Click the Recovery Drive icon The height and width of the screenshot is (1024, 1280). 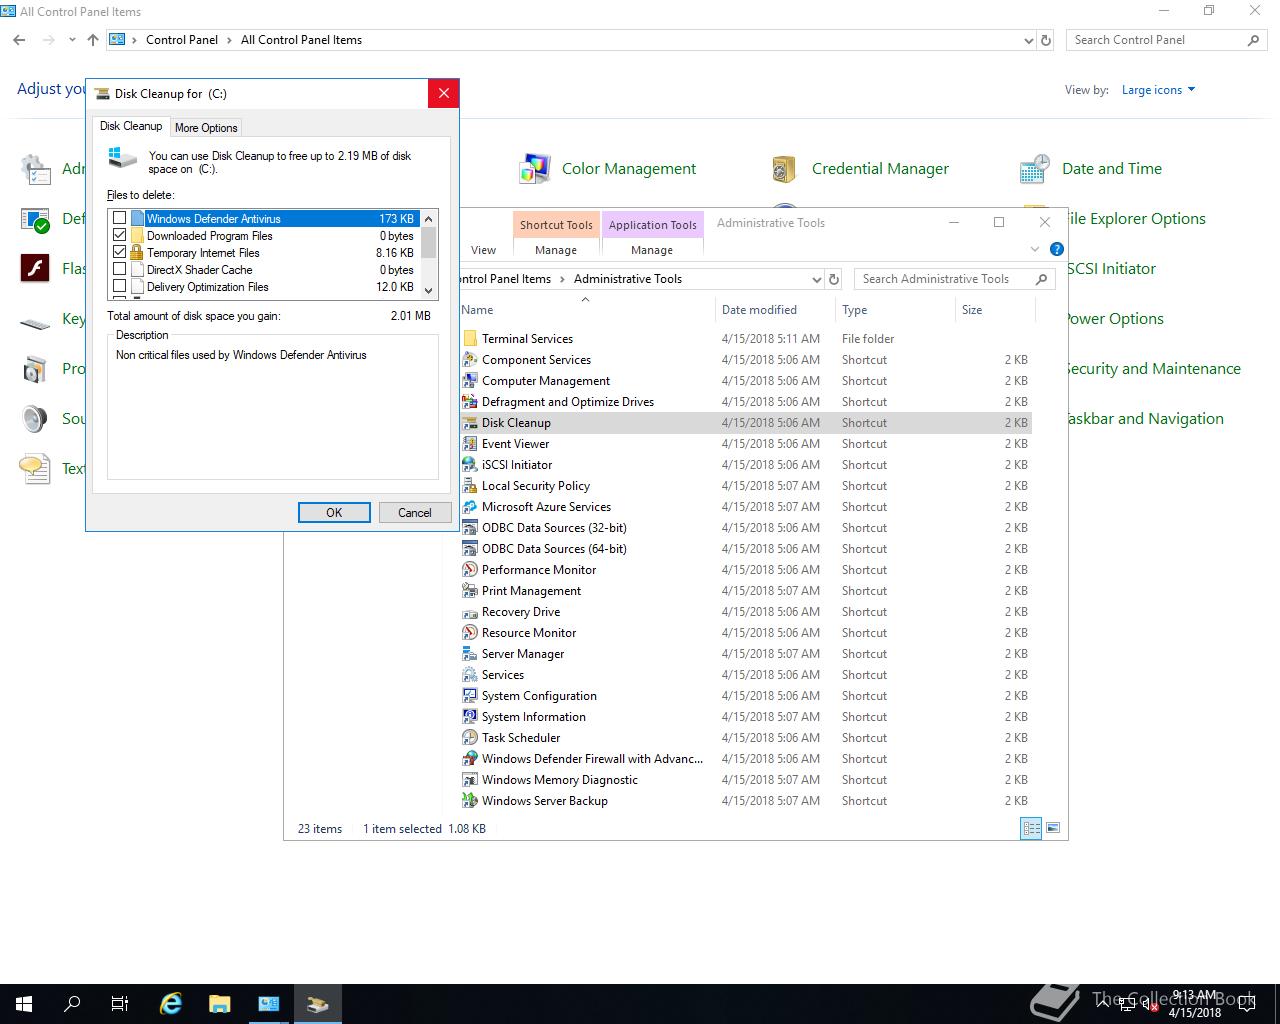pos(470,612)
